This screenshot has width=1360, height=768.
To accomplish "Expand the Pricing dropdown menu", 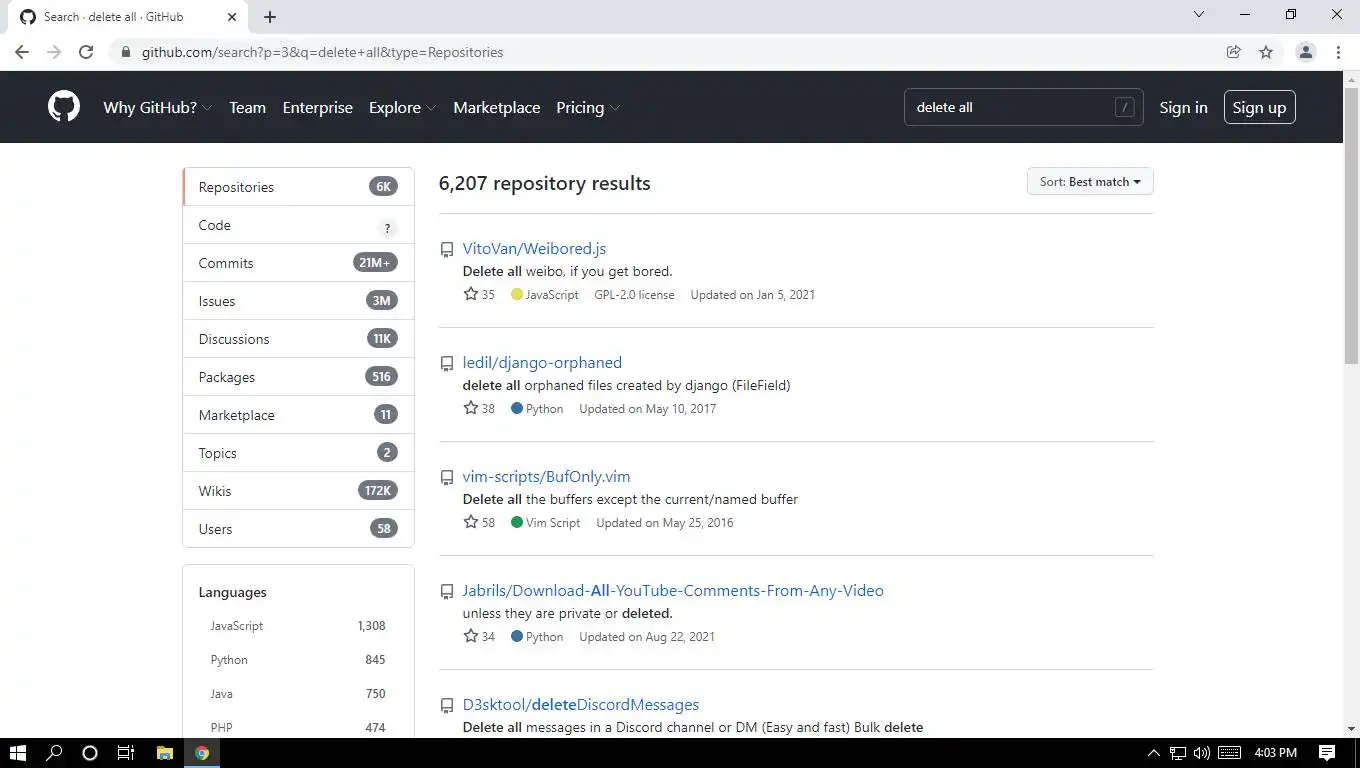I will 588,107.
